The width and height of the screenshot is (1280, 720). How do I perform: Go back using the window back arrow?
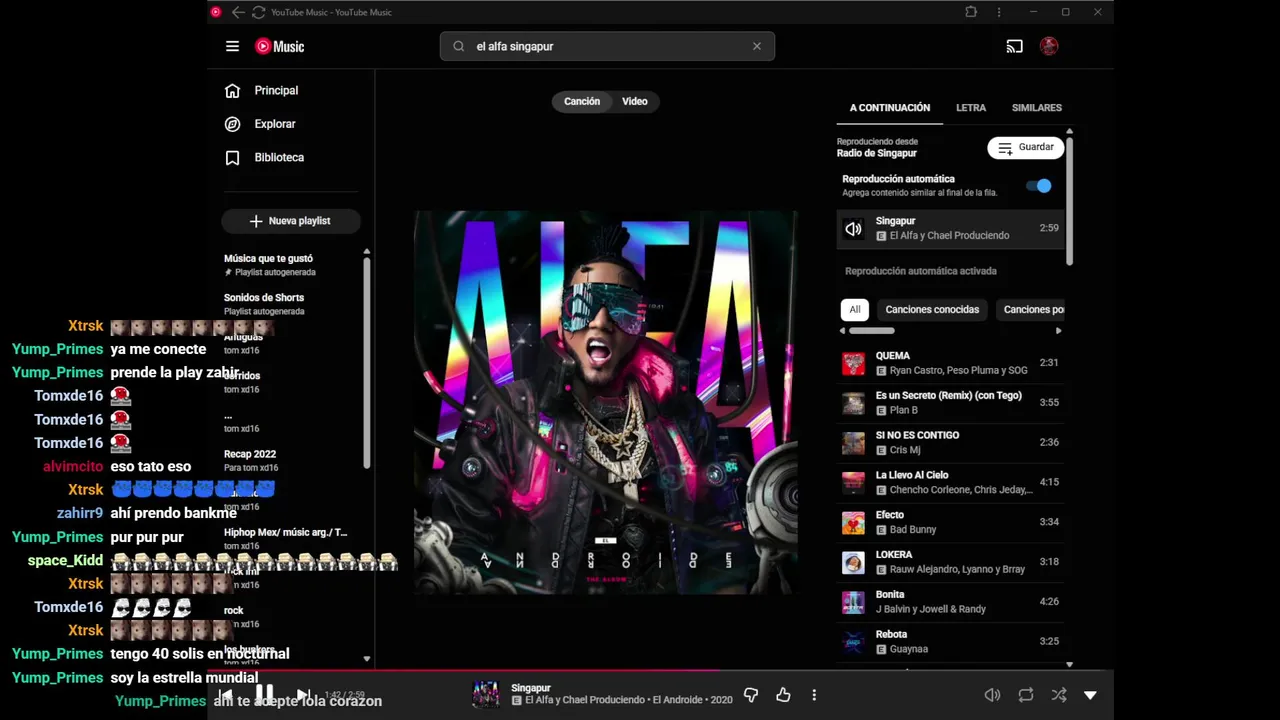[x=238, y=12]
